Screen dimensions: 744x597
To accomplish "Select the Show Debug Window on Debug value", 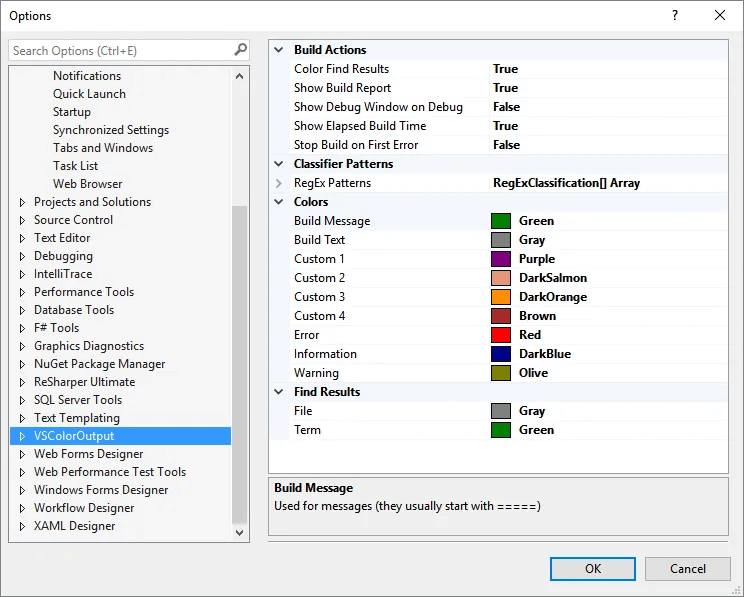I will [506, 107].
